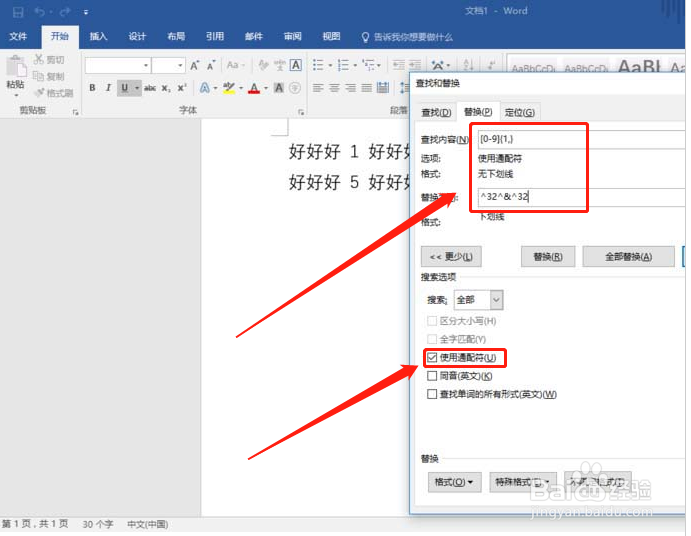Switch to the 设计 (Design) tab
Viewport: 691px width, 536px height.
pos(137,36)
